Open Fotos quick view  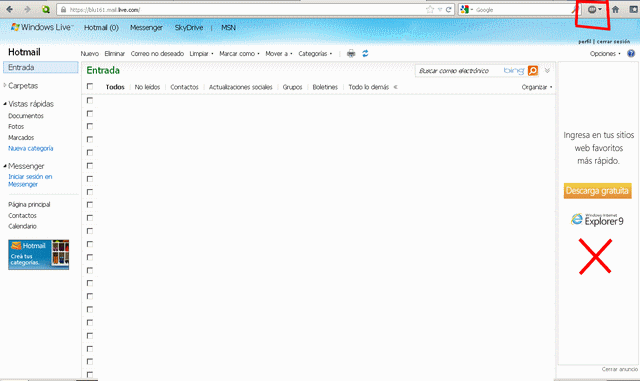pyautogui.click(x=16, y=127)
